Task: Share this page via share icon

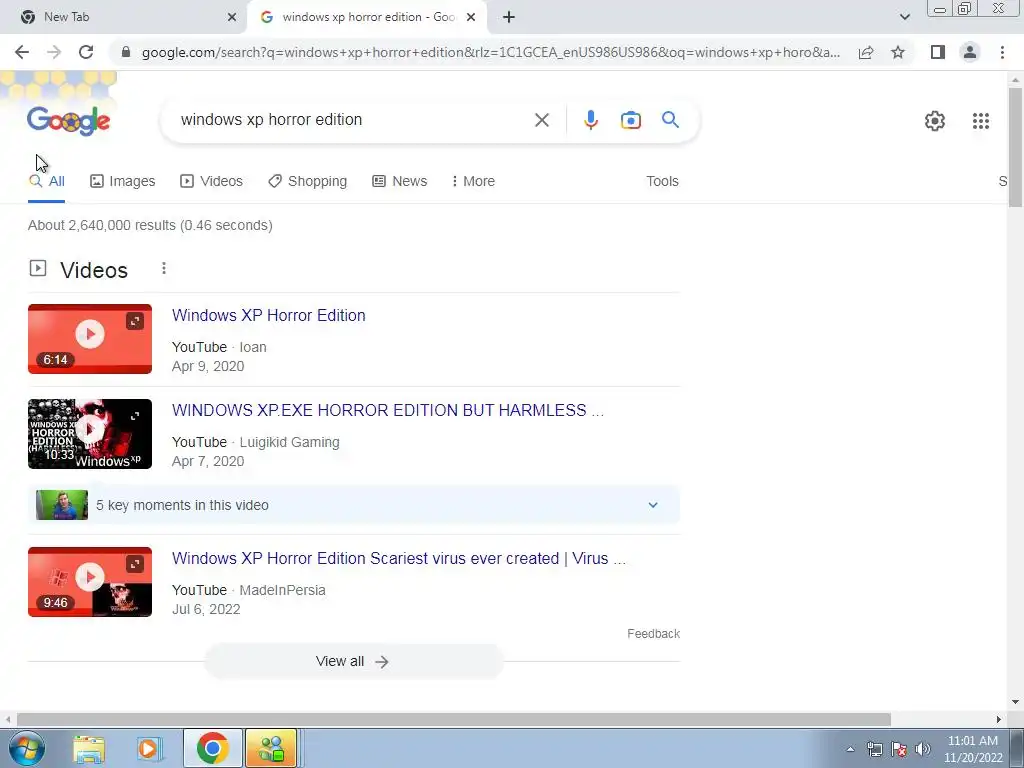Action: pos(866,52)
